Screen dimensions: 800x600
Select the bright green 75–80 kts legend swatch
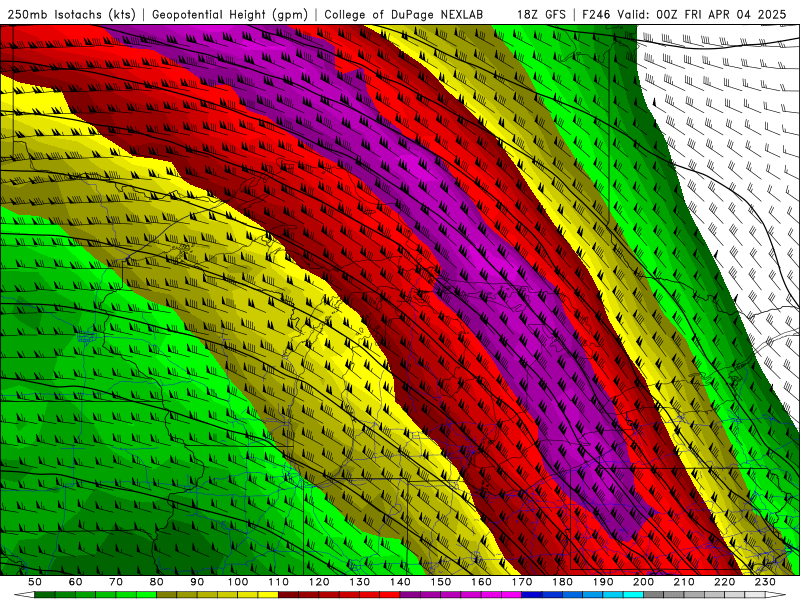pos(146,594)
